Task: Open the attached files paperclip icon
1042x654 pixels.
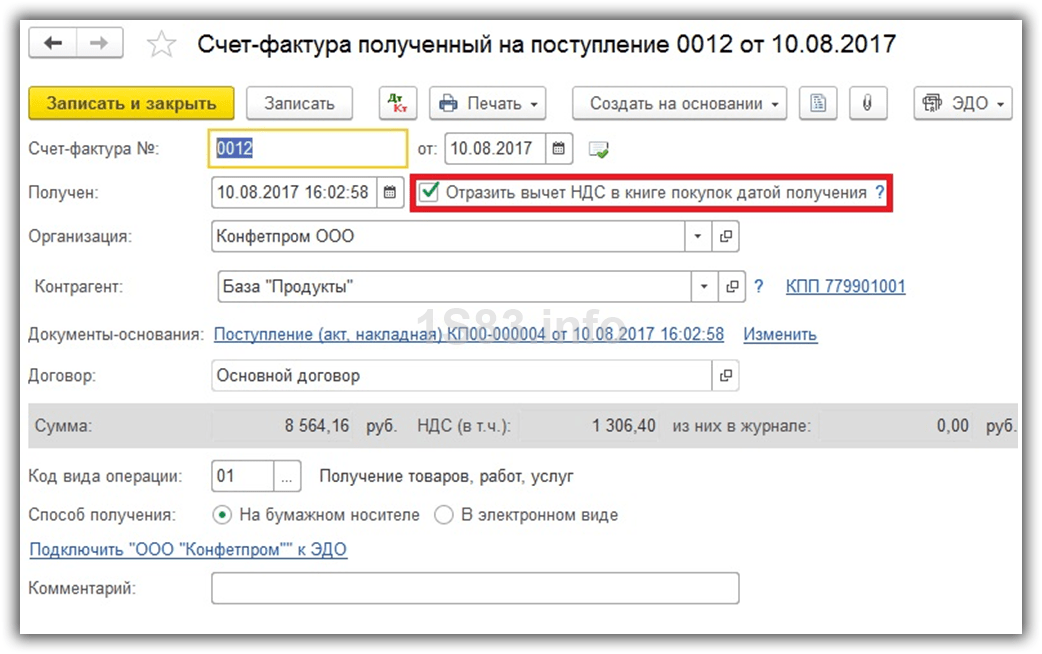Action: point(868,103)
